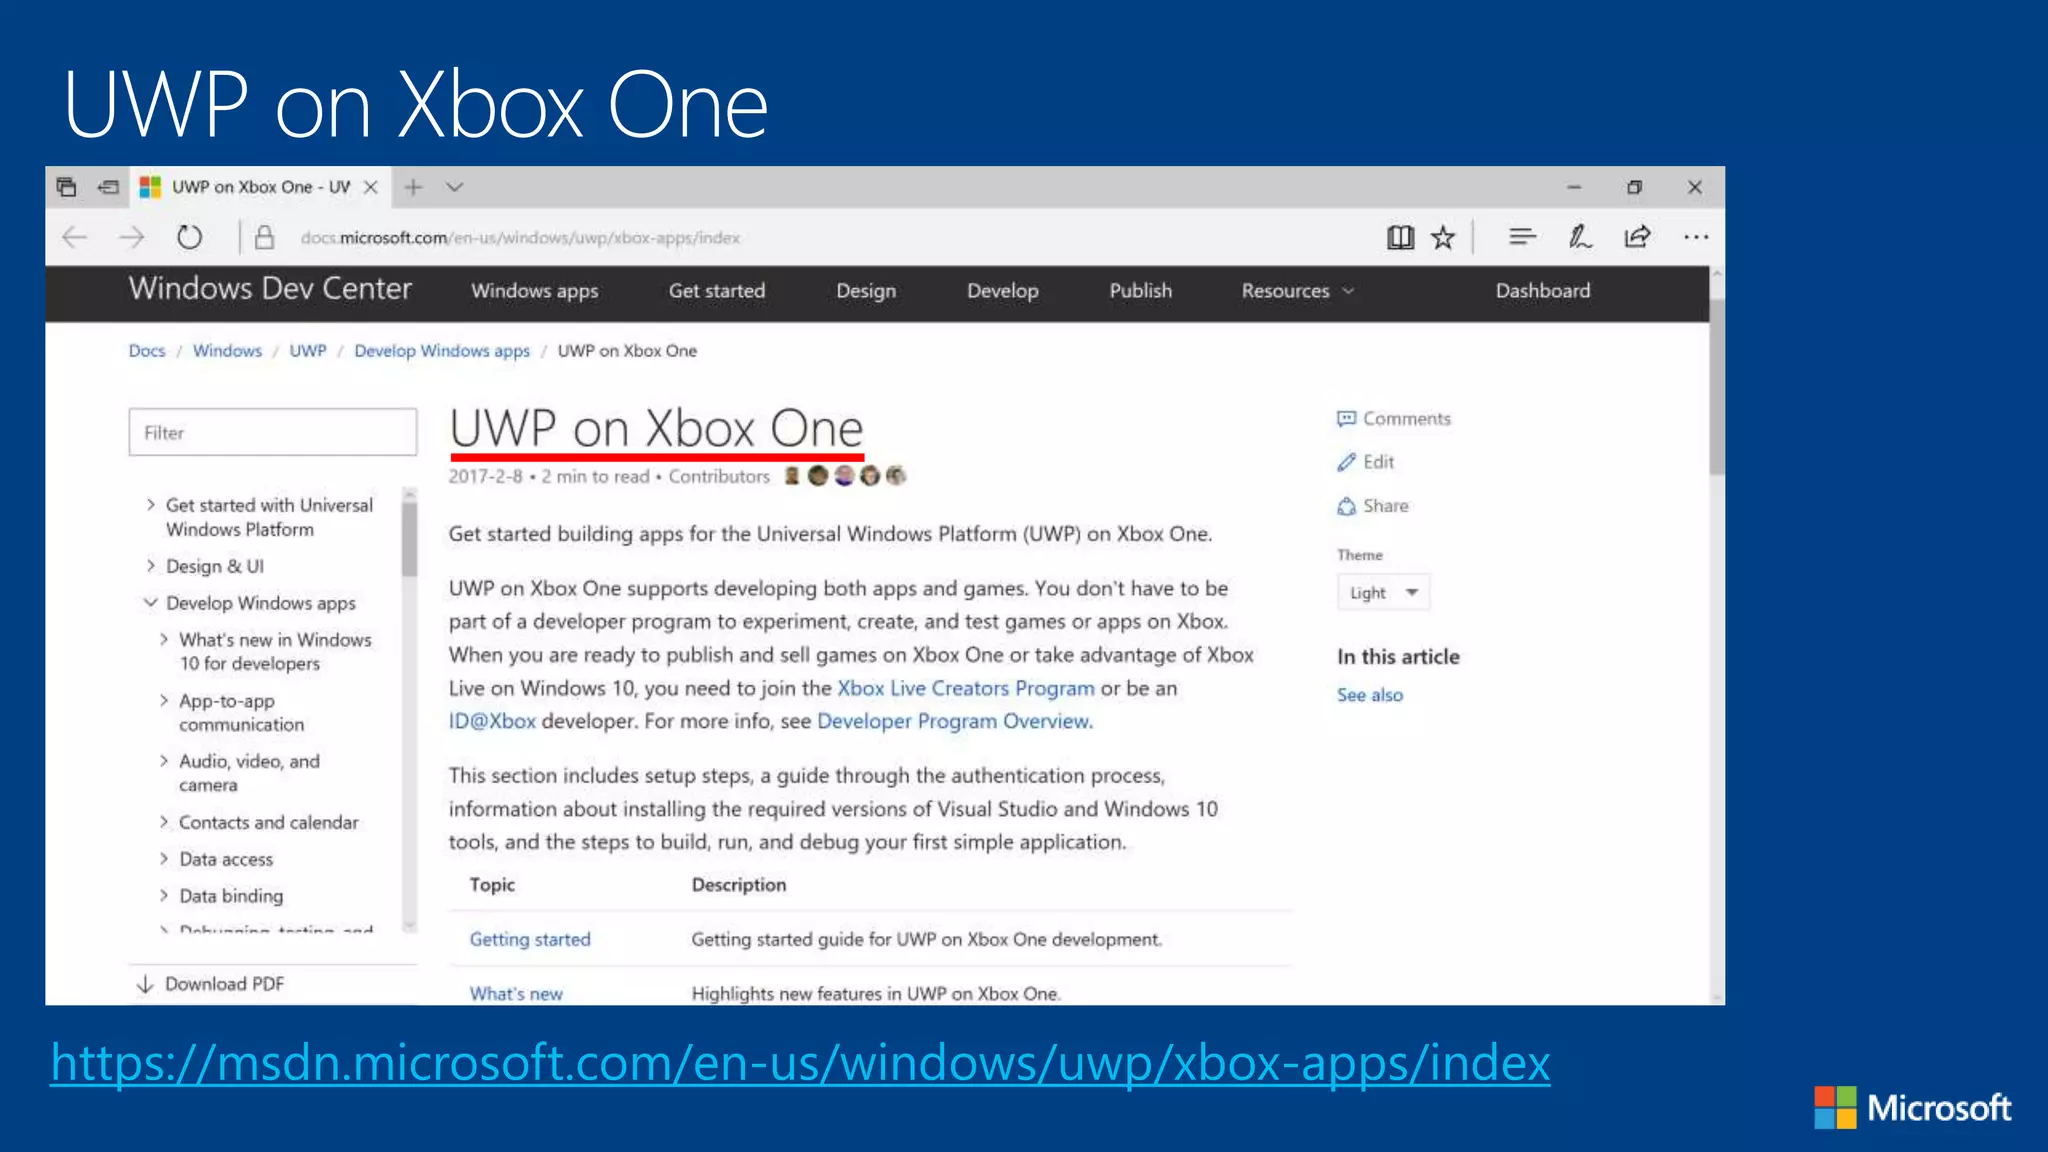Viewport: 2048px width, 1152px height.
Task: Click the Windows breadcrumb link
Action: click(227, 351)
